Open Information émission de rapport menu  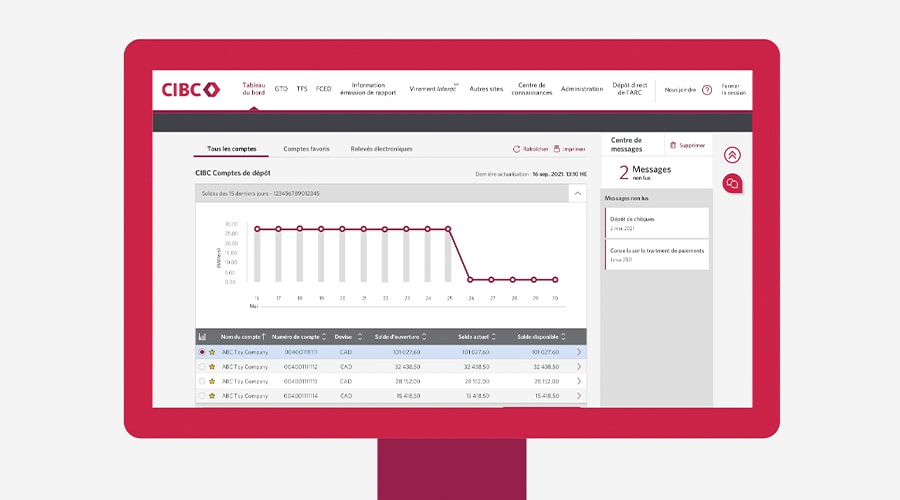(x=368, y=89)
